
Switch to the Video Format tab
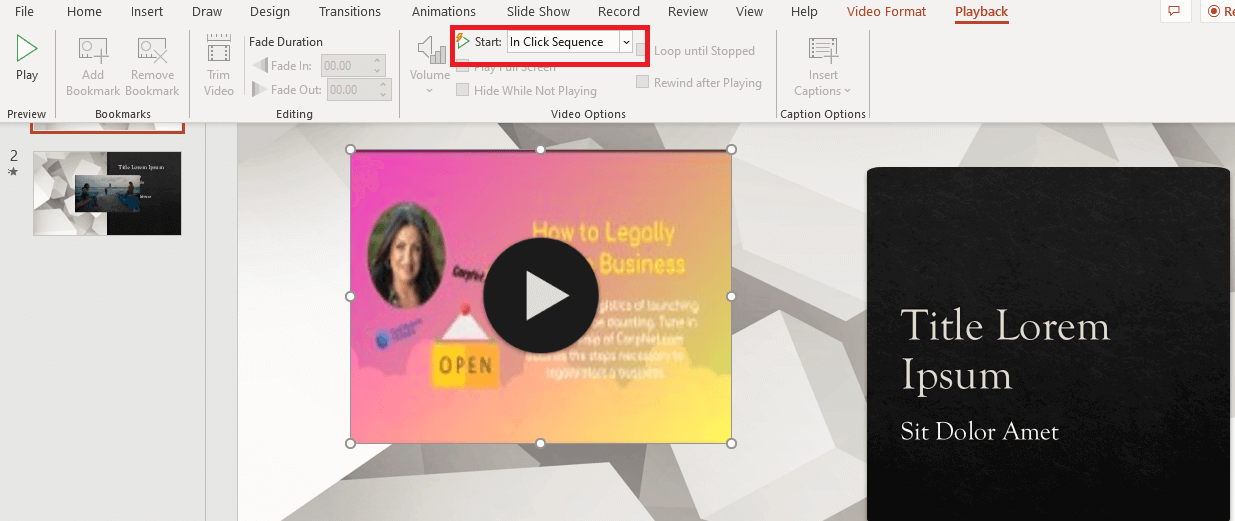[x=886, y=12]
